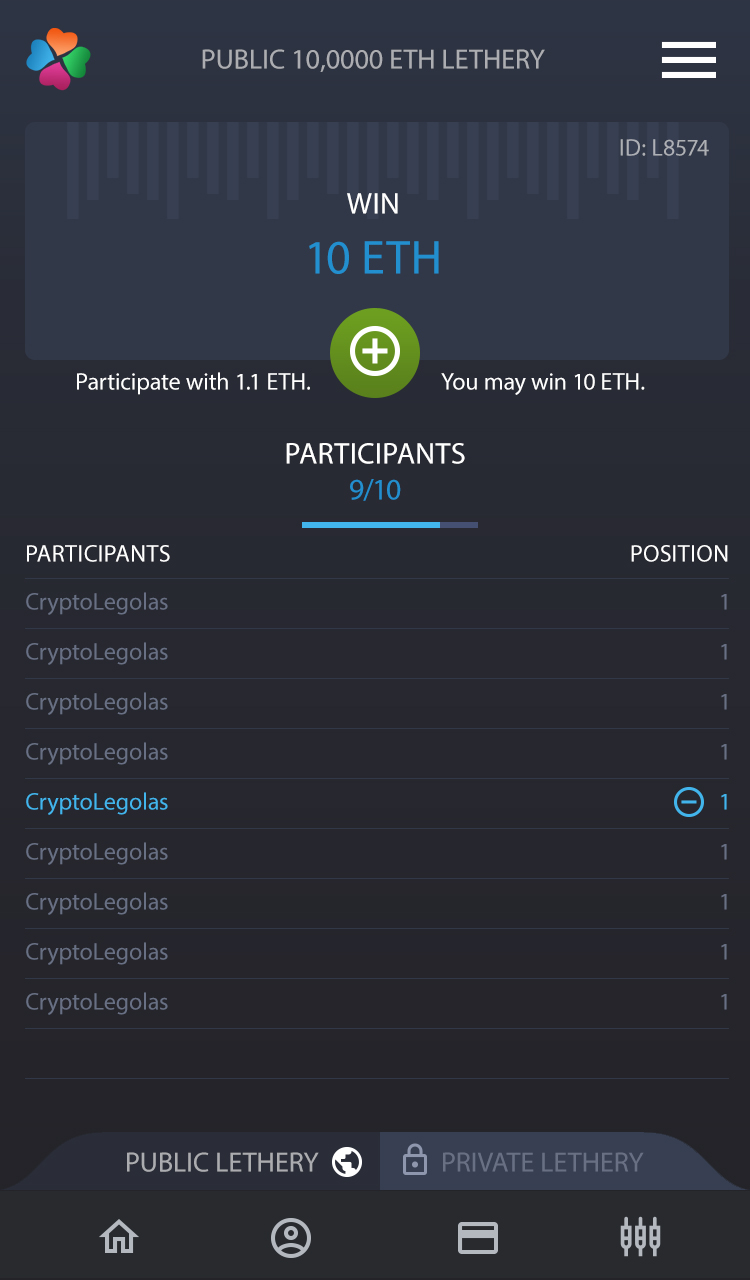Click the lethery ID L8574 label

[x=663, y=148]
